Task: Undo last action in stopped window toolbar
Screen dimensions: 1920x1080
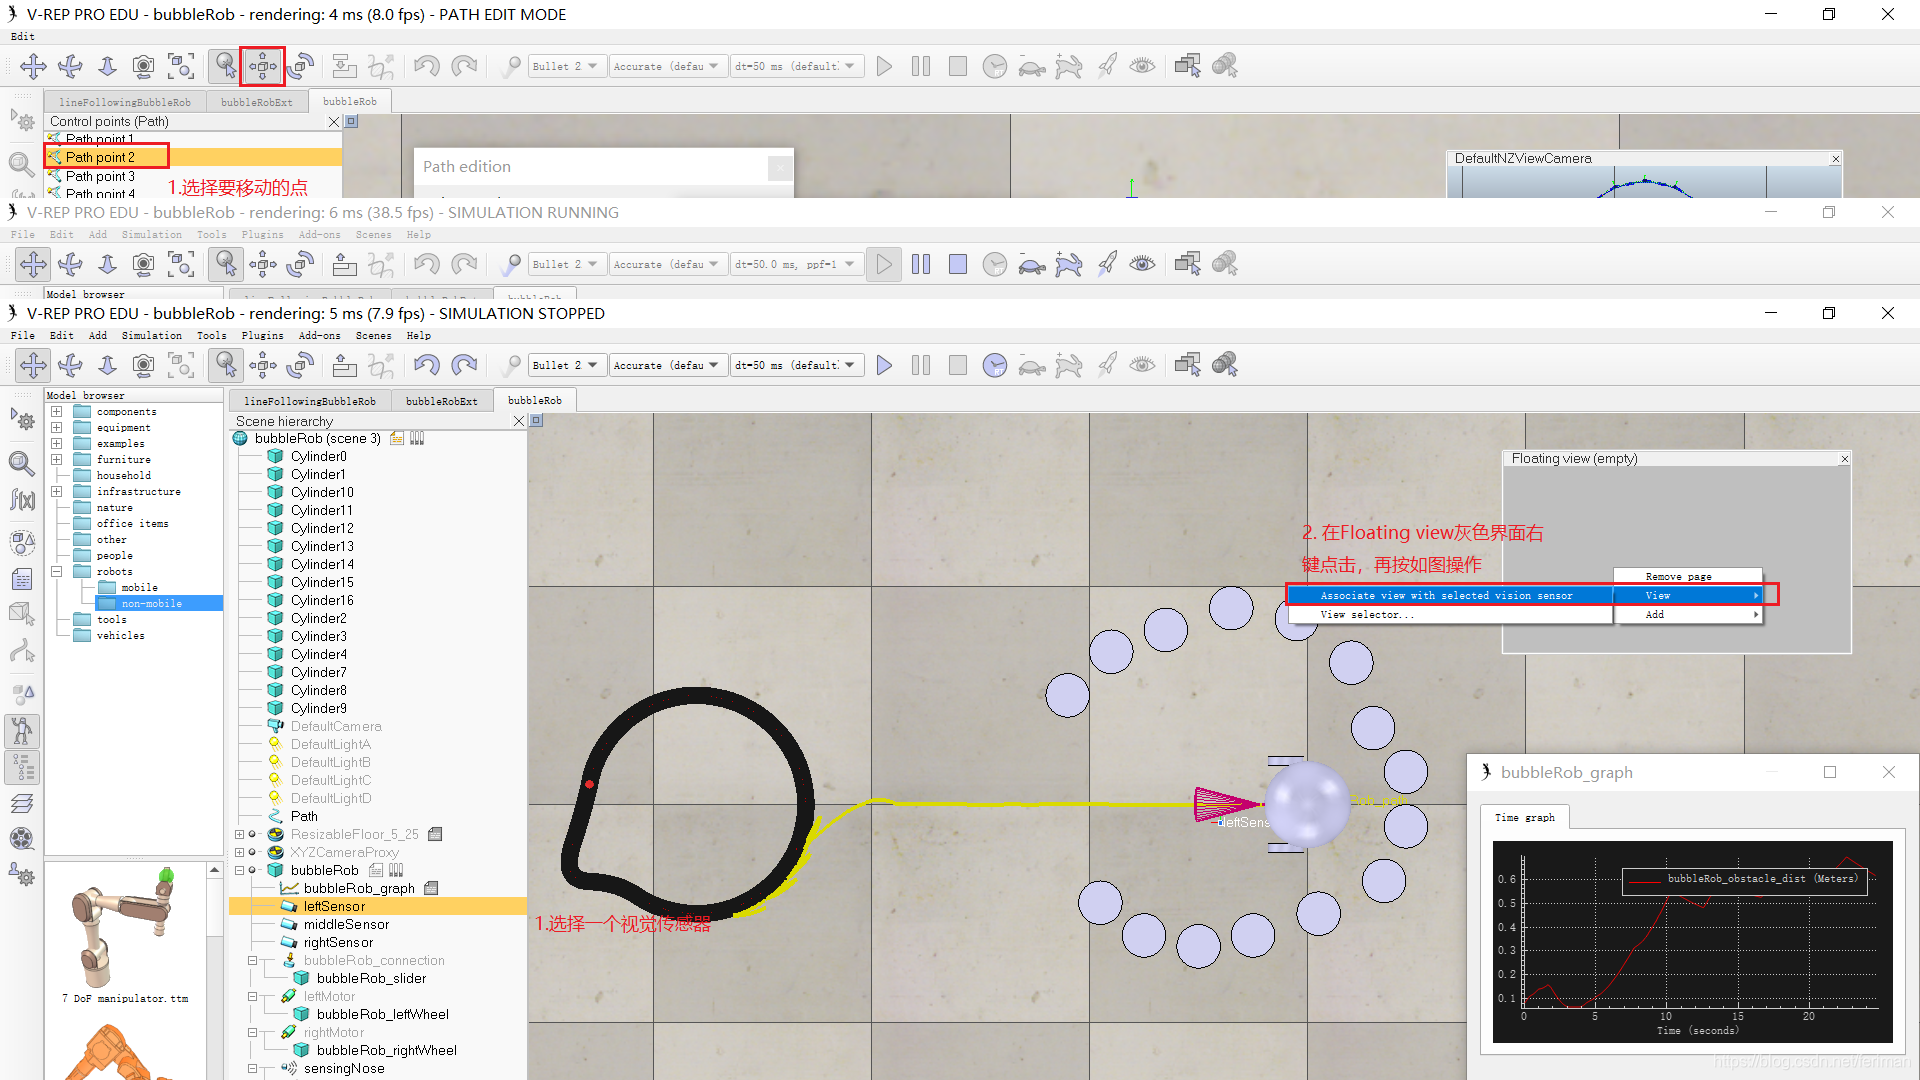Action: [x=427, y=365]
